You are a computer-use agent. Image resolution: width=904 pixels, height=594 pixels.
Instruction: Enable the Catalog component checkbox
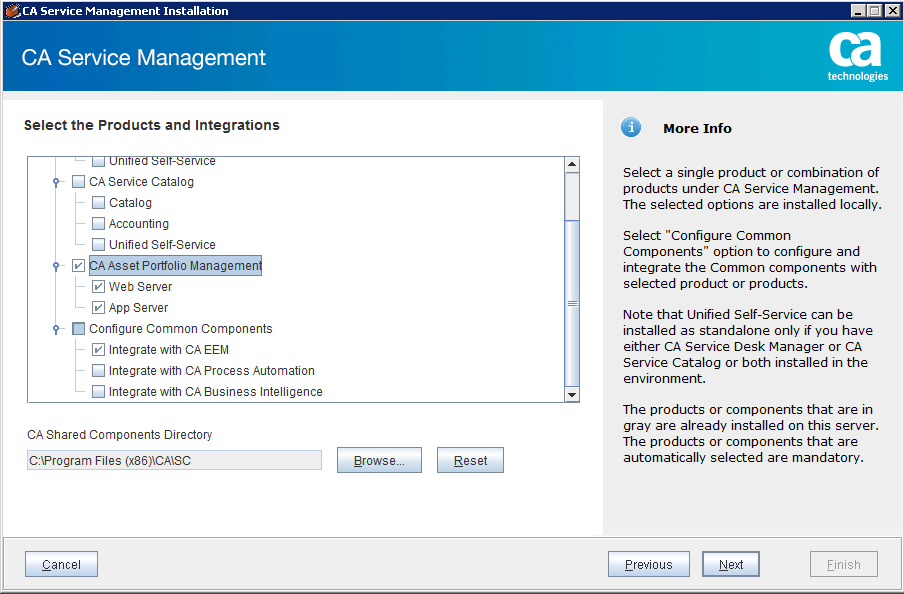pos(99,202)
